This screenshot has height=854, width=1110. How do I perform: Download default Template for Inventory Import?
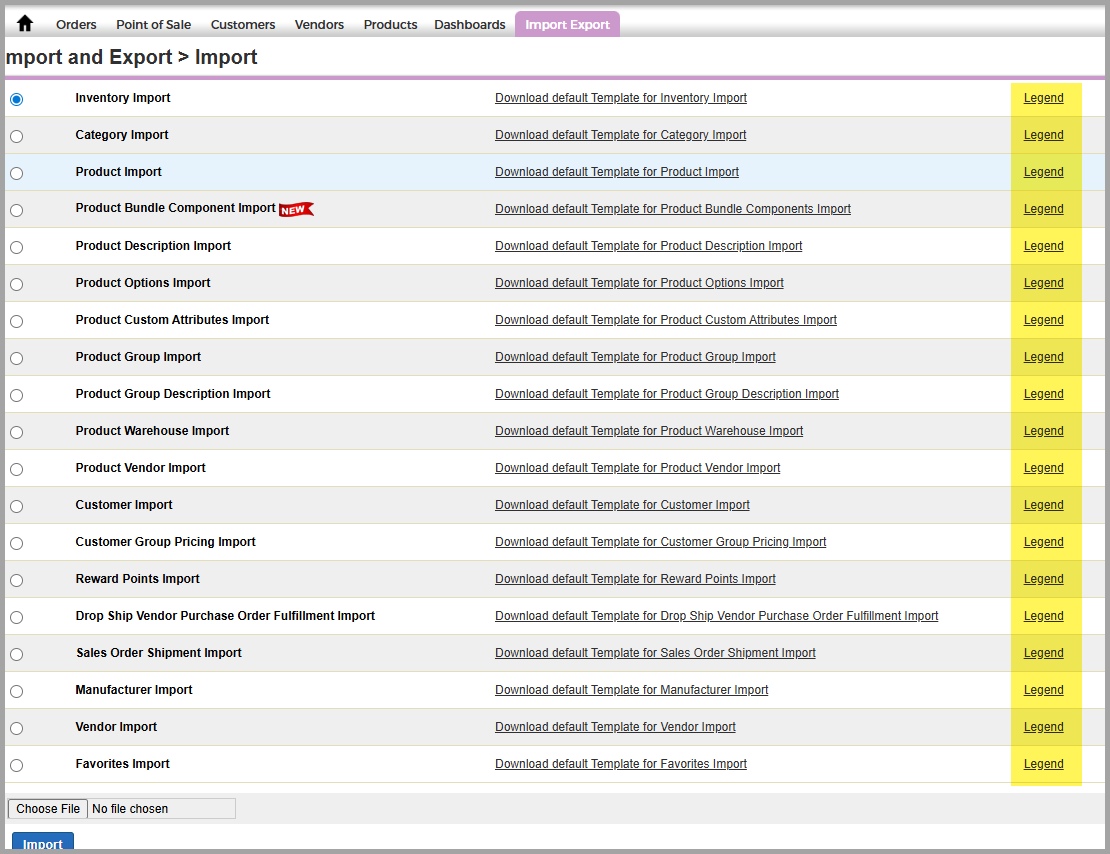tap(621, 98)
